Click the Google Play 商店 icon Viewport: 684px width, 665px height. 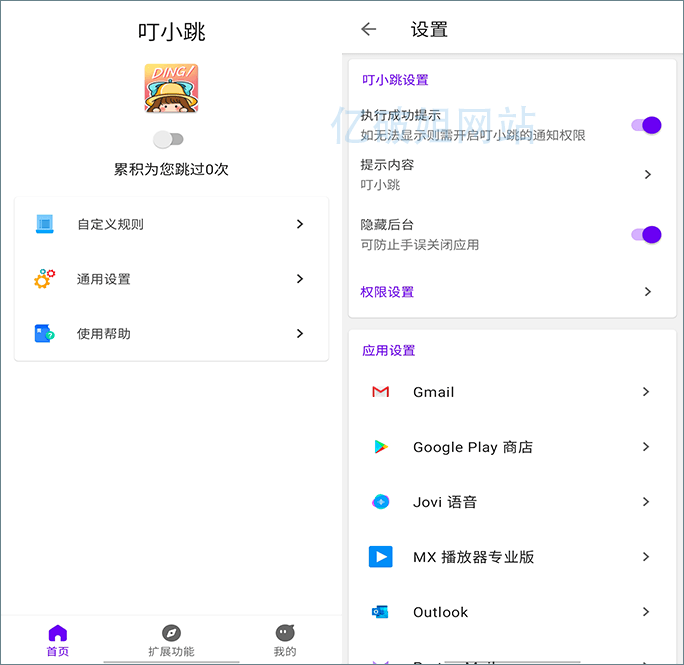tap(380, 447)
